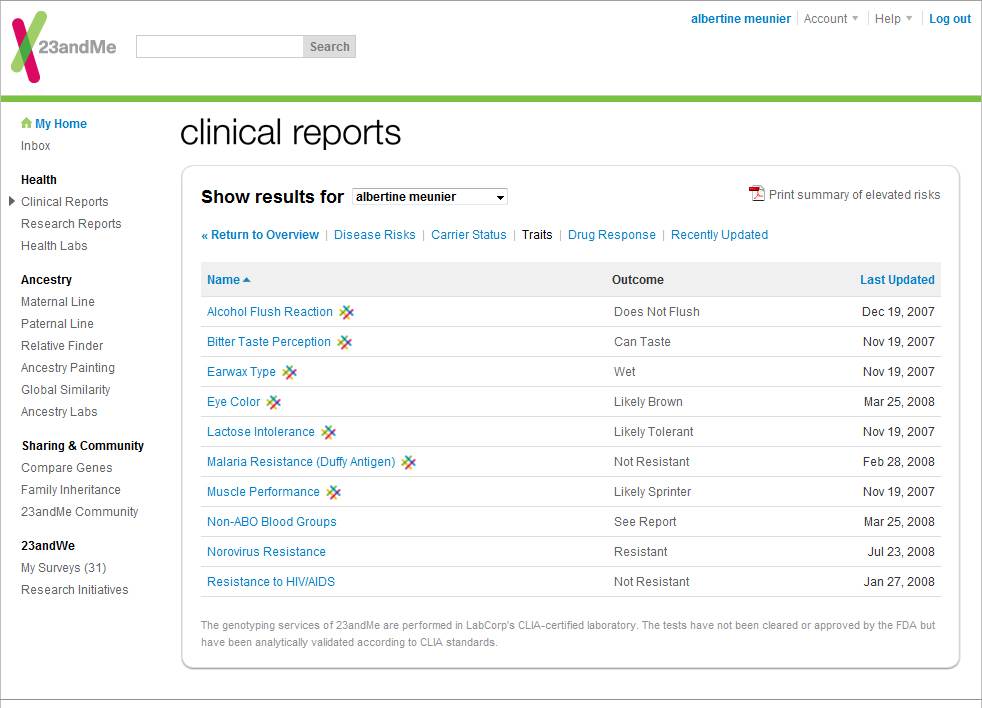This screenshot has height=708, width=982.
Task: Open Clinical Reports in the sidebar
Action: [65, 202]
